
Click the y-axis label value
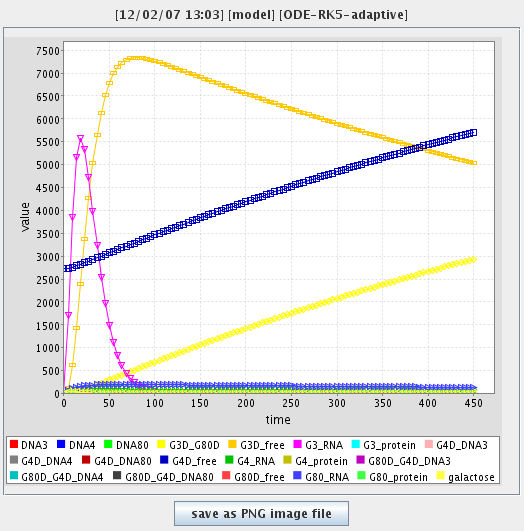[x=25, y=217]
